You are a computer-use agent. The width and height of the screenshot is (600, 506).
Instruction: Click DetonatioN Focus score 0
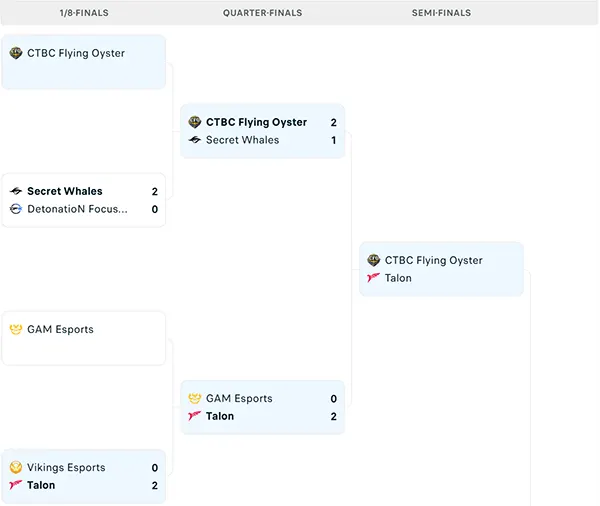click(155, 209)
